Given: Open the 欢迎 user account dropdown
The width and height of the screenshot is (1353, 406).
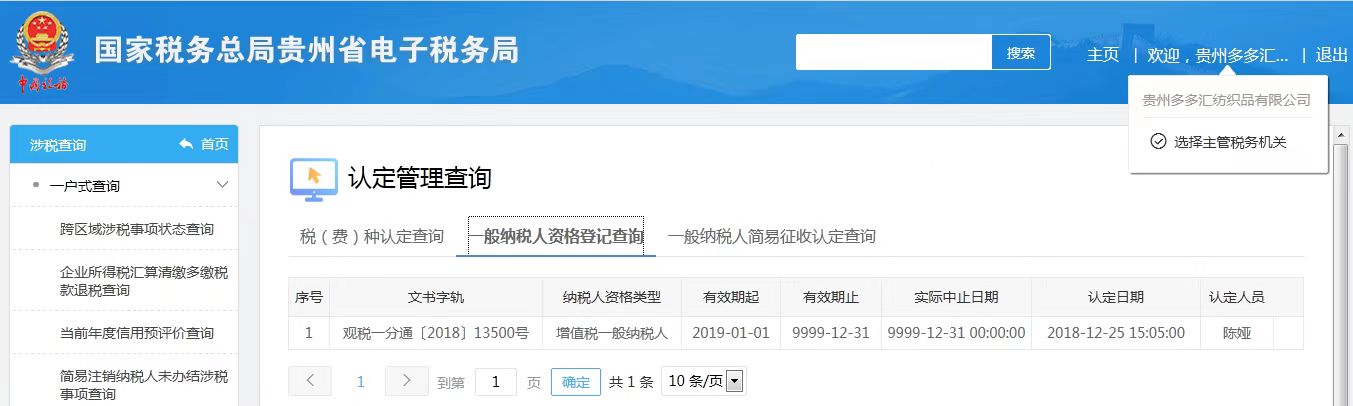Looking at the screenshot, I should (x=1217, y=55).
